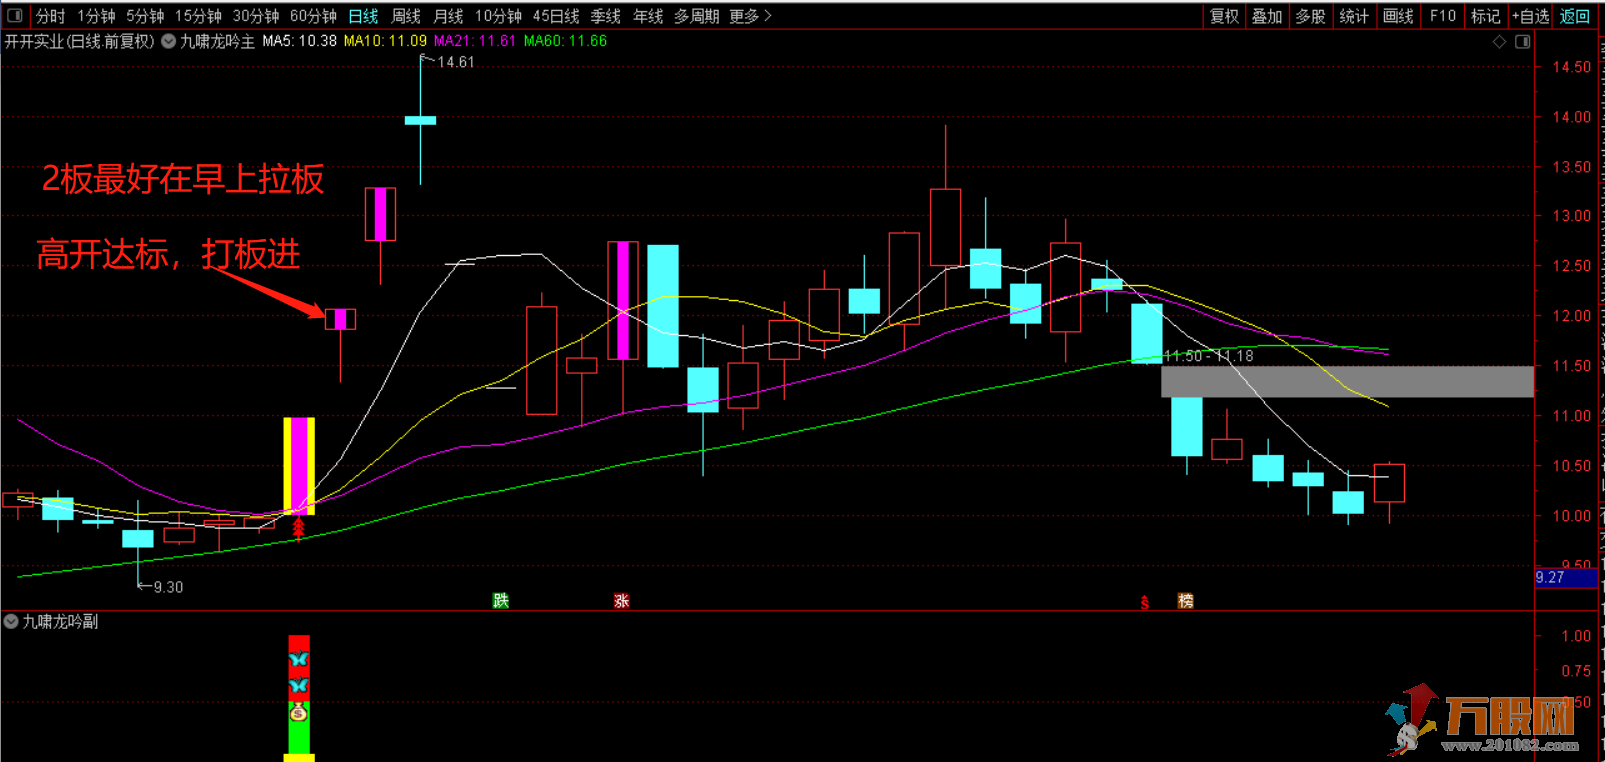Click the blue 9.27 price tag on axis
The width and height of the screenshot is (1605, 762).
pyautogui.click(x=1565, y=577)
